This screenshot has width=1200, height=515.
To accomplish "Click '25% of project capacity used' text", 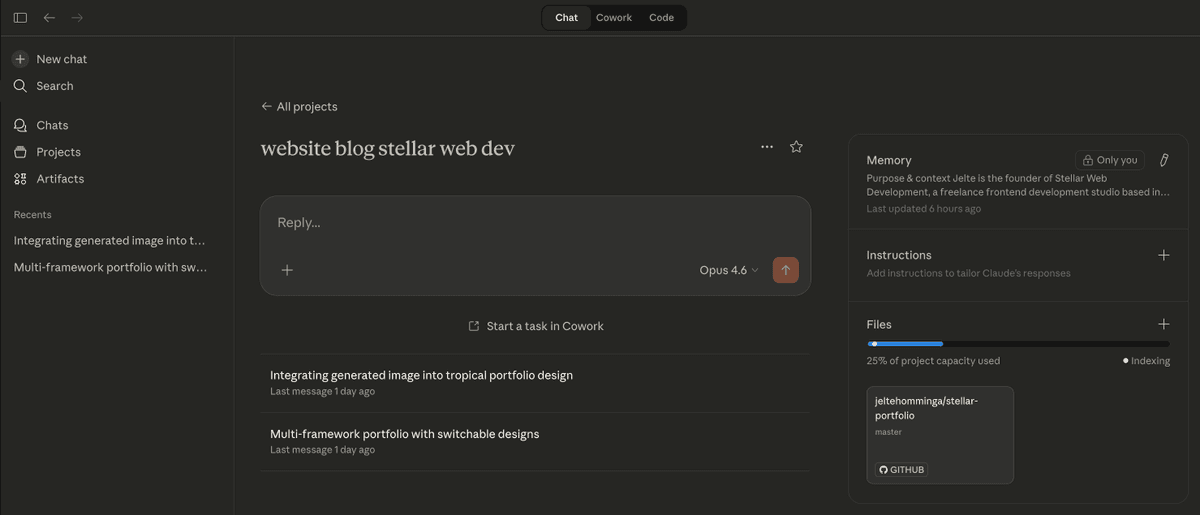I will (933, 361).
